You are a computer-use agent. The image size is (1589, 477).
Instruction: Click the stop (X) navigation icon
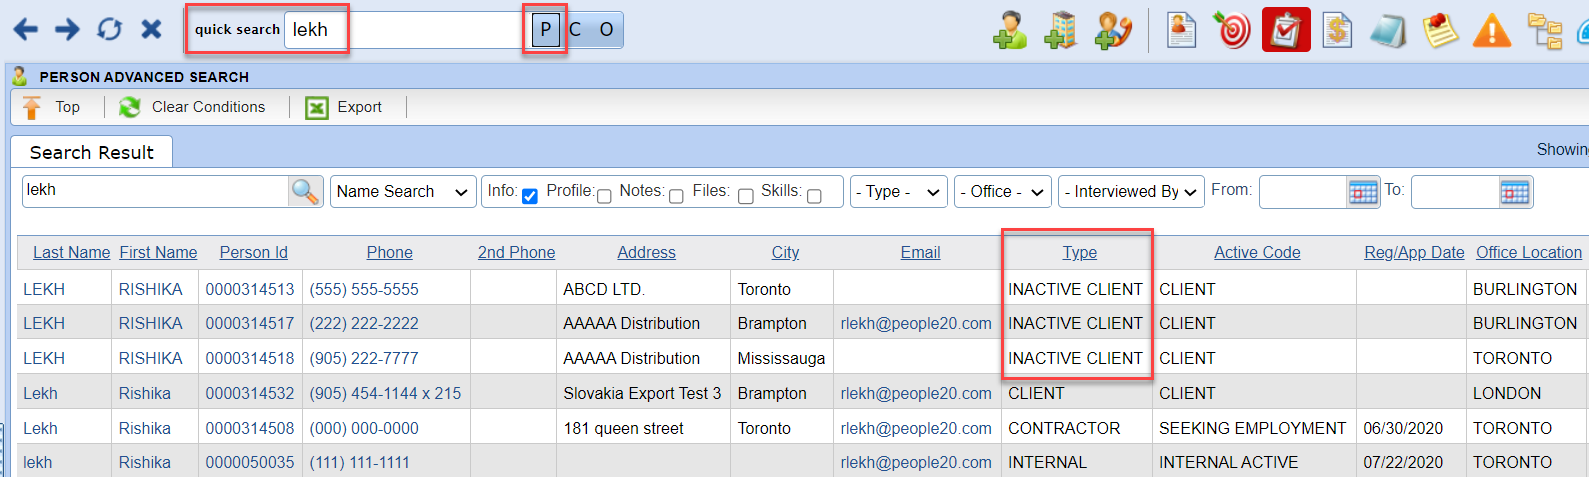pos(151,29)
